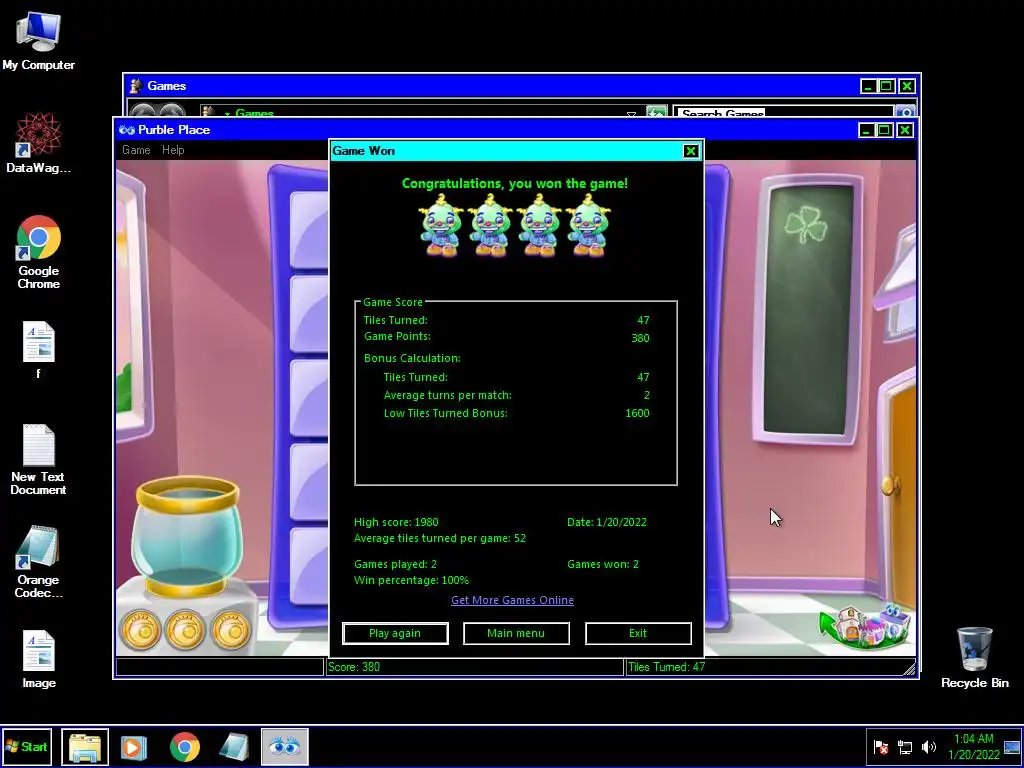Expand the Games address bar dropdown
This screenshot has height=768, width=1024.
(x=631, y=114)
